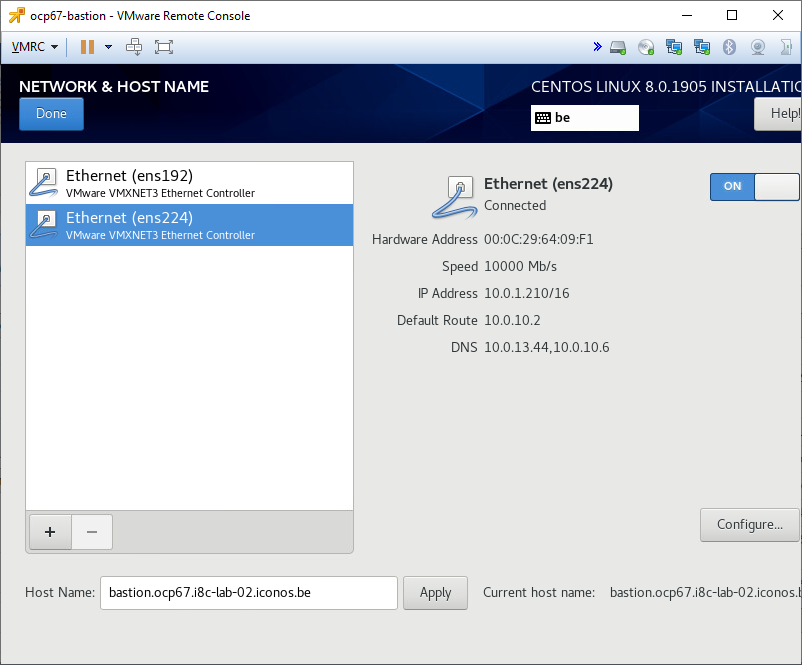The image size is (802, 665).
Task: Maximize the VMware Remote Console window
Action: [x=732, y=15]
